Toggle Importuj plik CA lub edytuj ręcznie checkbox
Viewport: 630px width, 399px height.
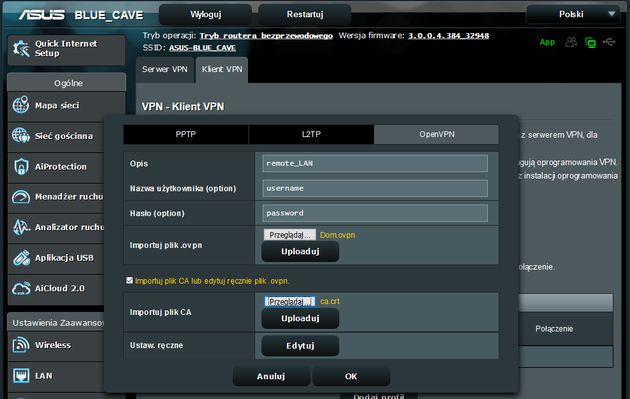[x=129, y=280]
